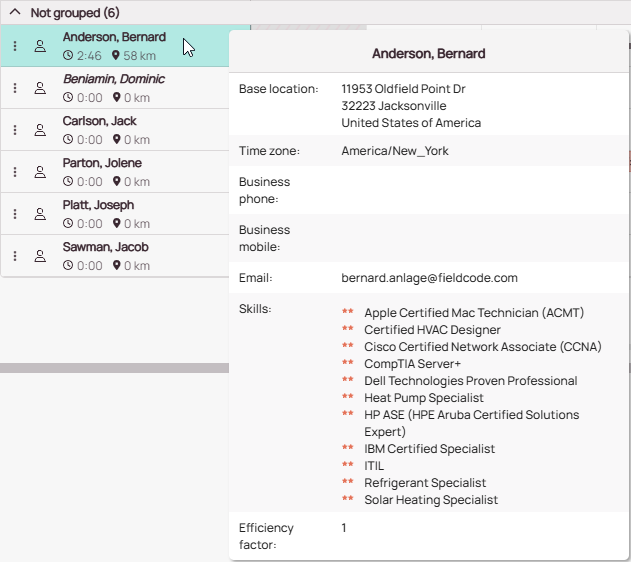This screenshot has width=631, height=562.
Task: Click the address 11953 Oldfield Point Dr
Action: (403, 89)
